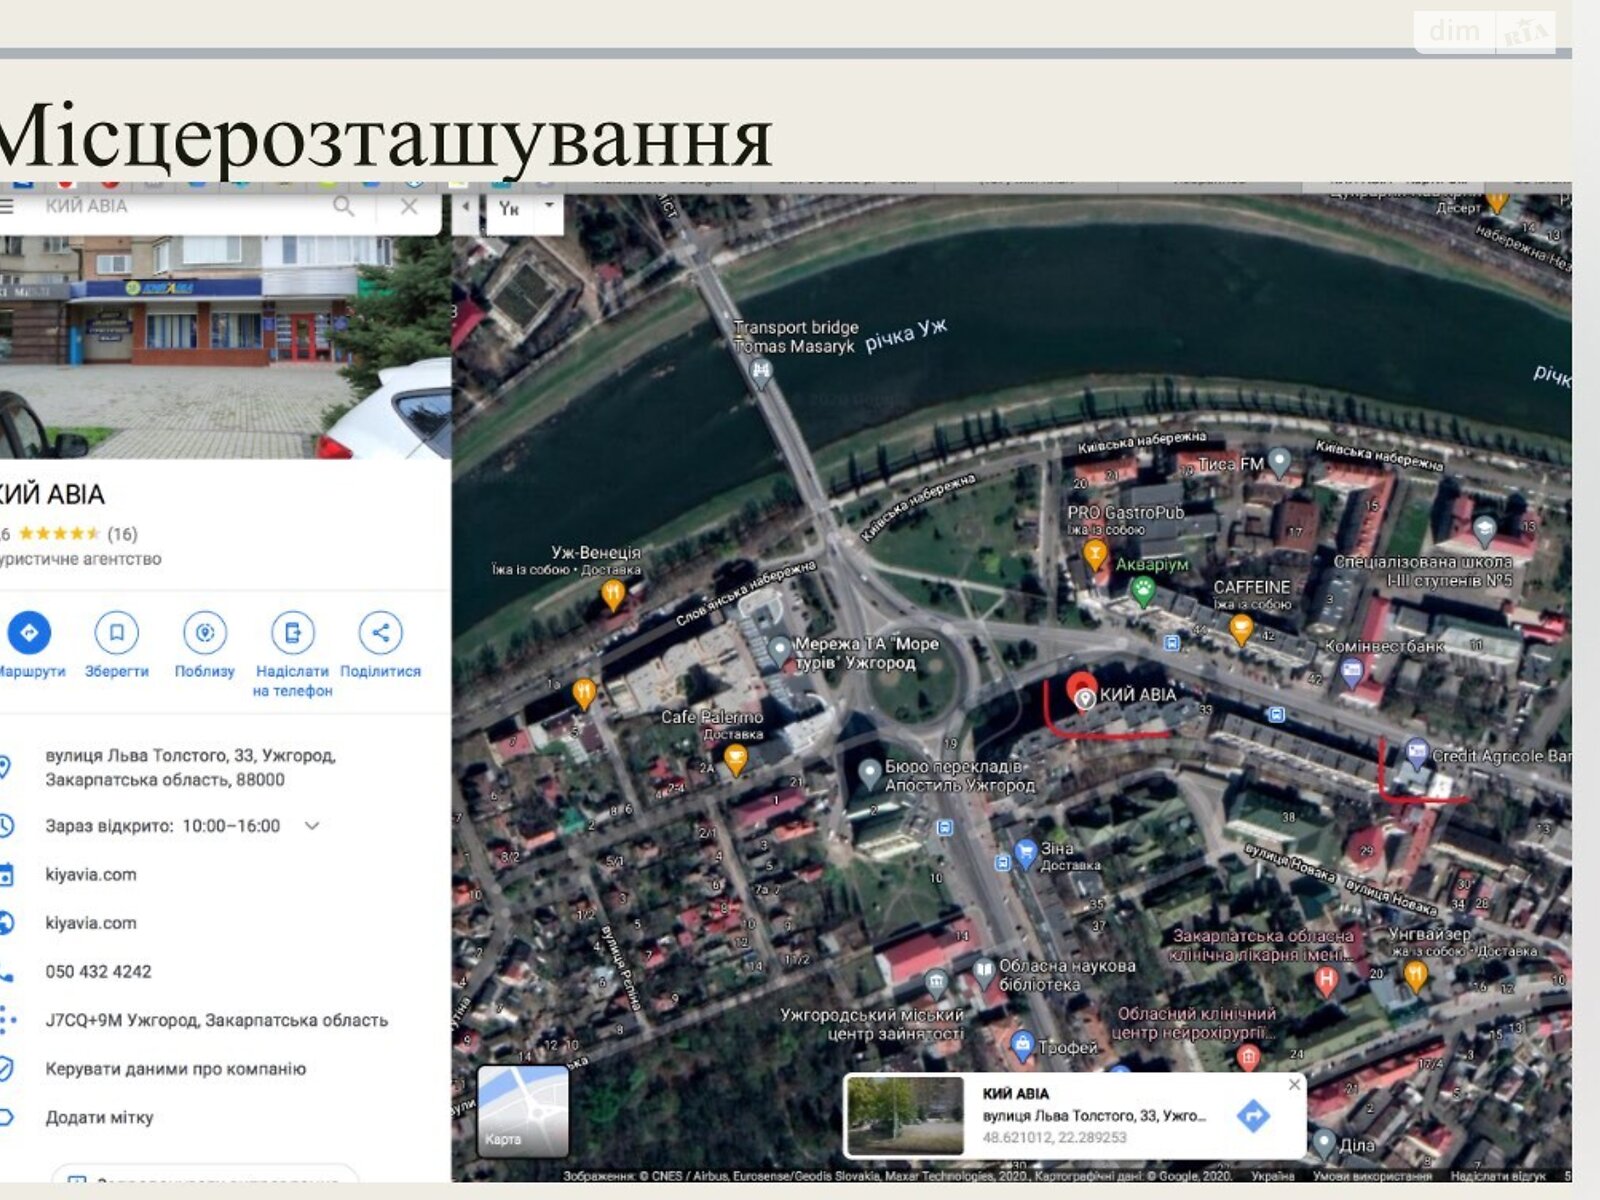Click Додати мітку label option
The width and height of the screenshot is (1600, 1200).
pos(99,1118)
